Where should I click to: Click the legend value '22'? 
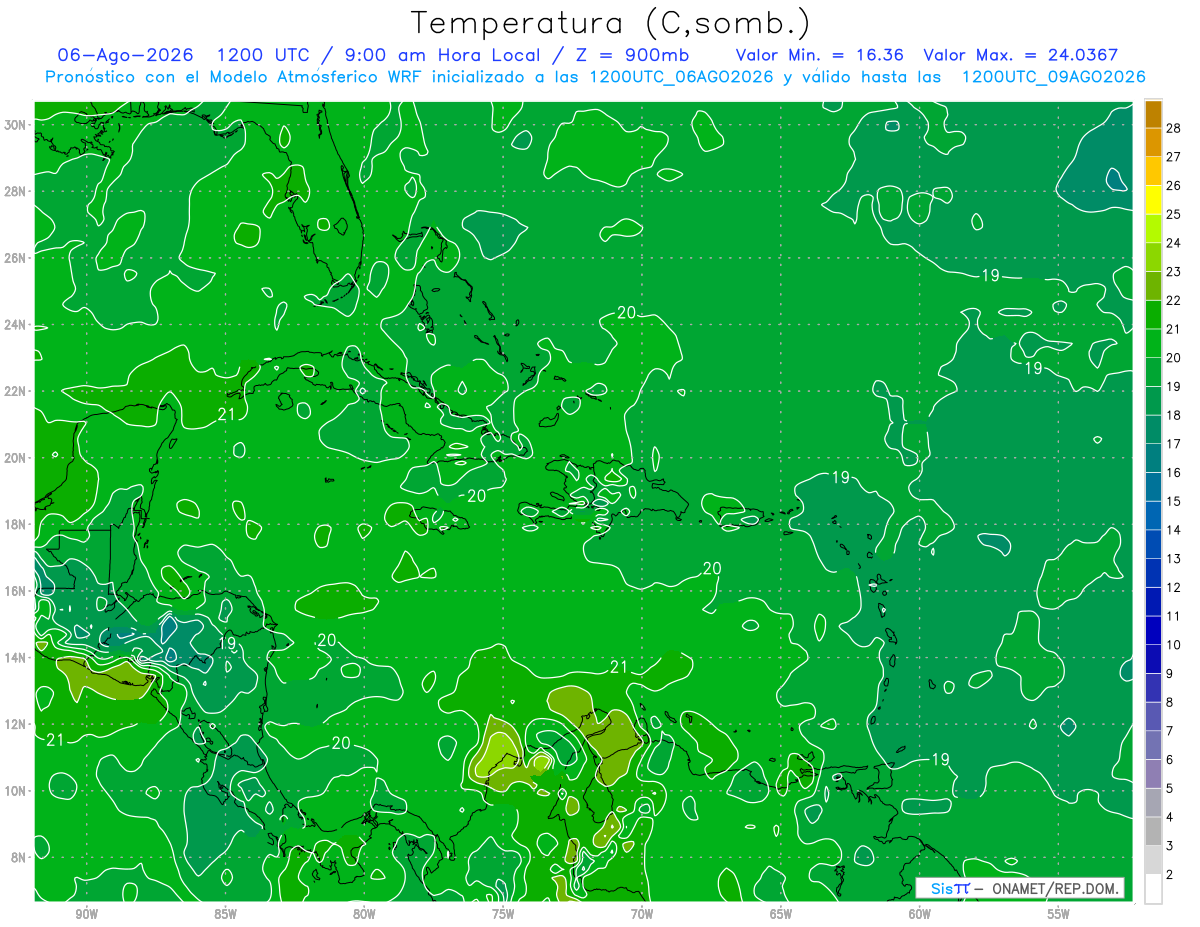tap(1174, 300)
